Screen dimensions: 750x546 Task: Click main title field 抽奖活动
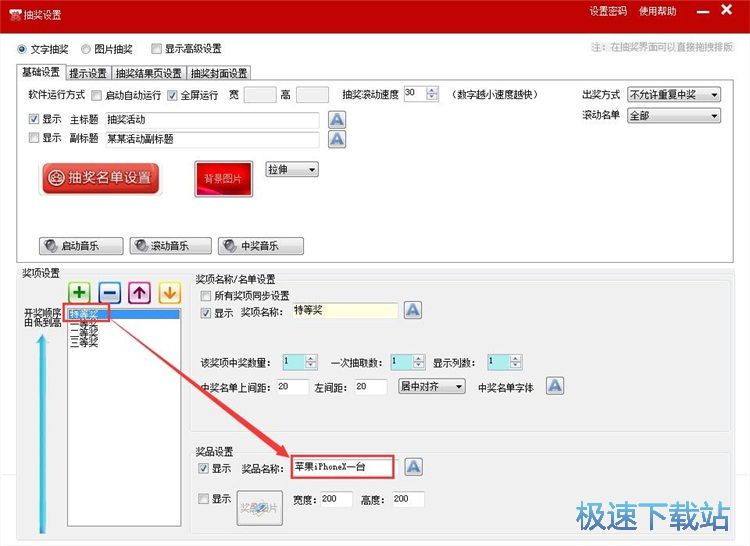212,120
